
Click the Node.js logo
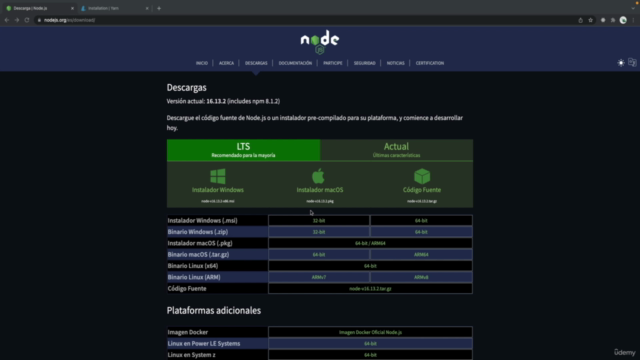click(320, 42)
